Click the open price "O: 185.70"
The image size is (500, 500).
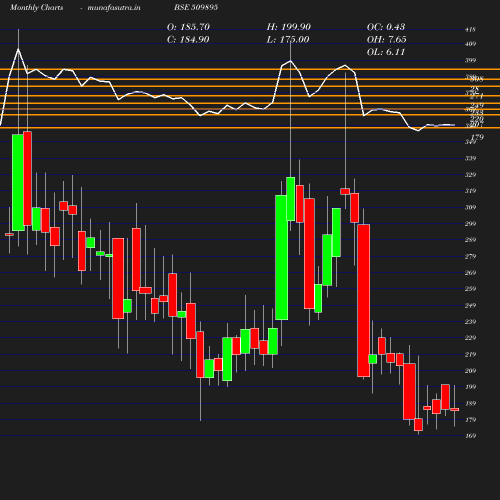point(188,27)
